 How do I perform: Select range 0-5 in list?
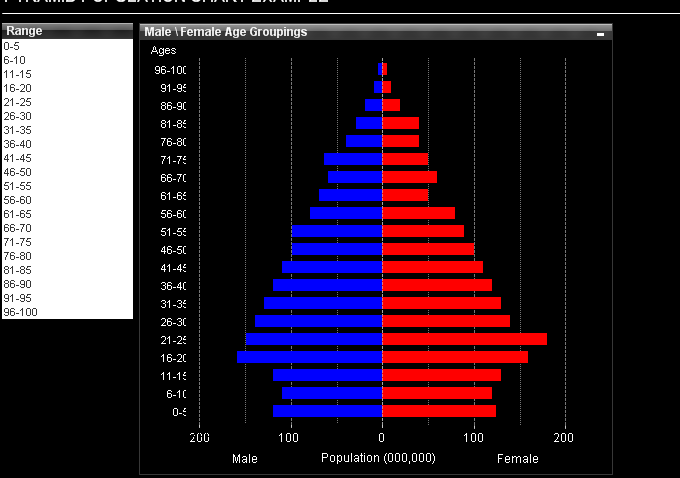click(67, 46)
